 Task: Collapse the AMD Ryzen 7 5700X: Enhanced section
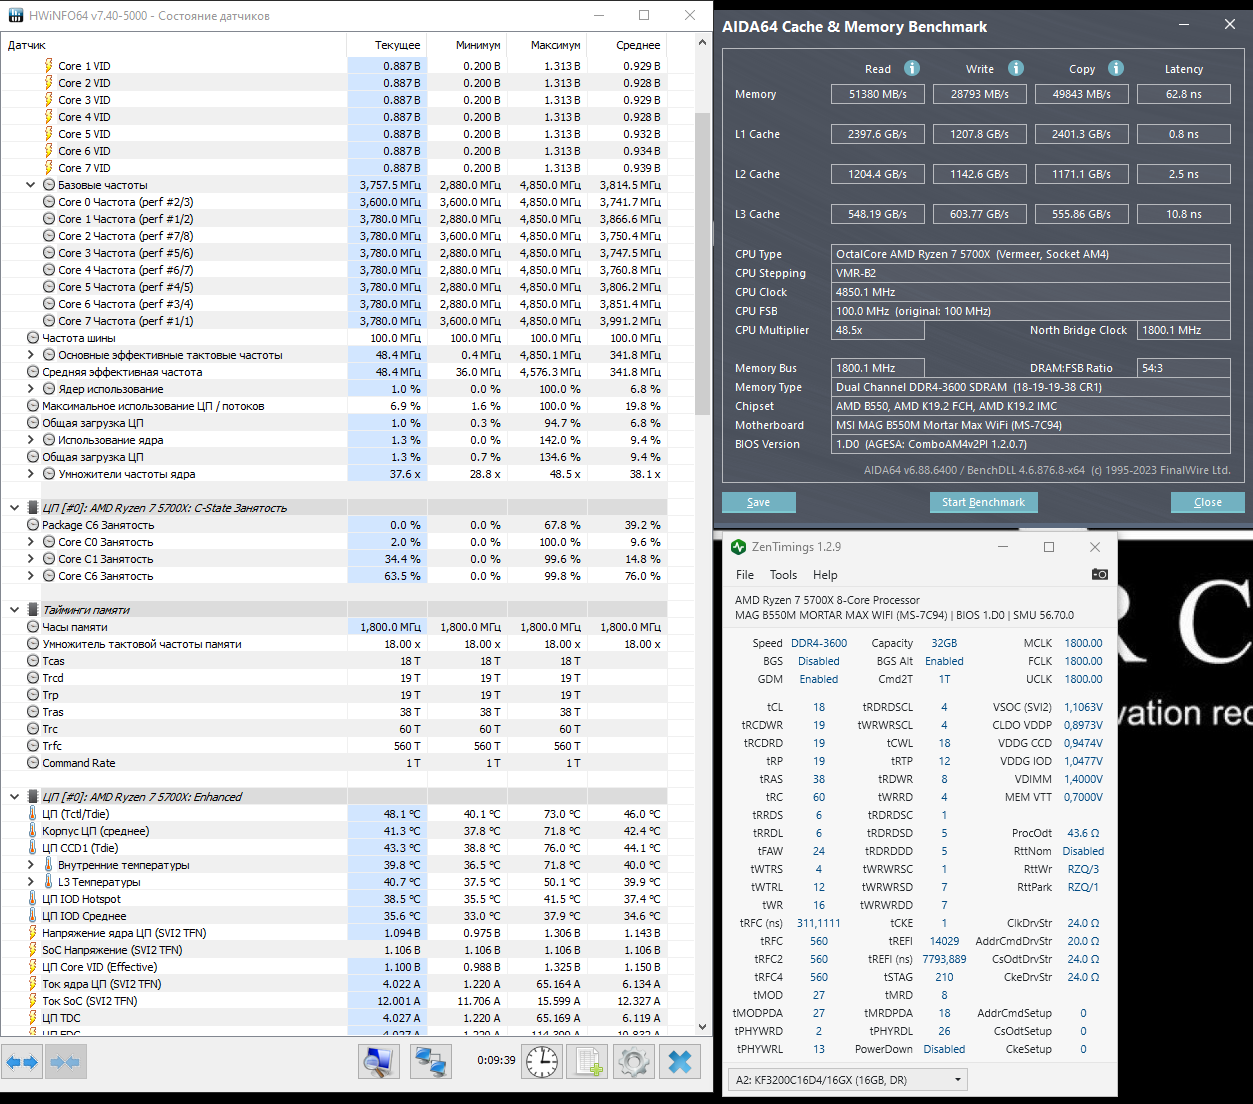[x=14, y=797]
